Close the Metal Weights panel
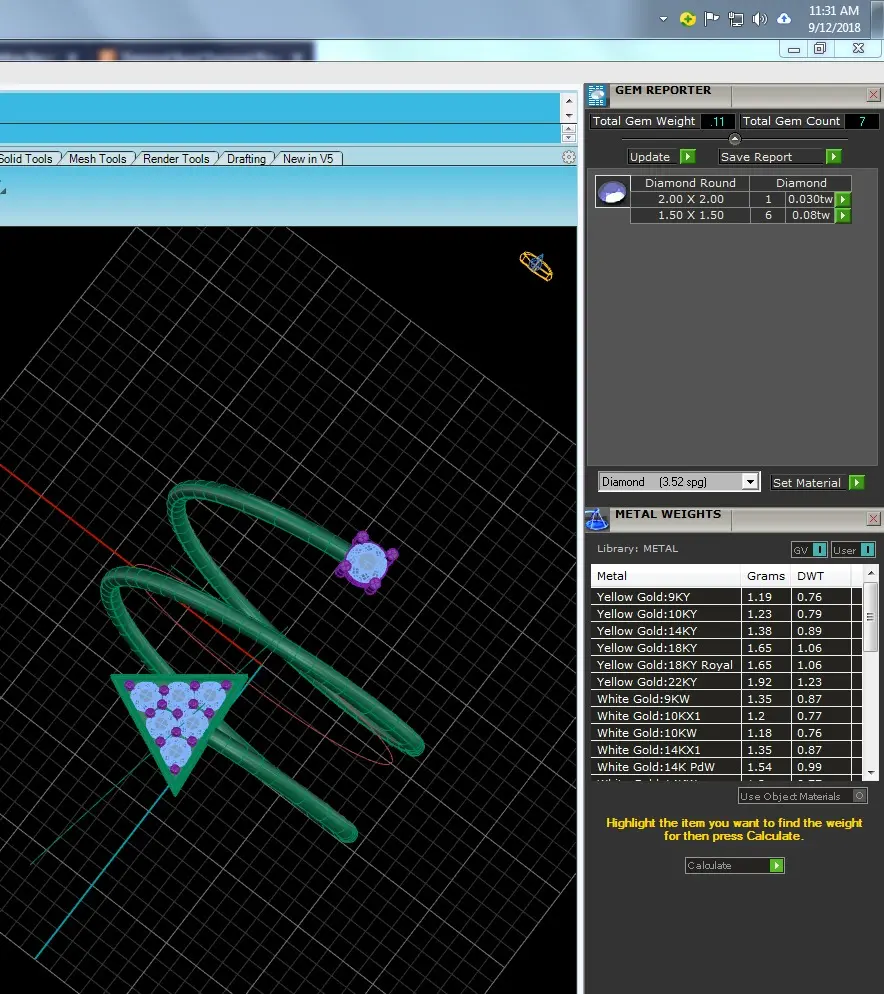 tap(873, 519)
